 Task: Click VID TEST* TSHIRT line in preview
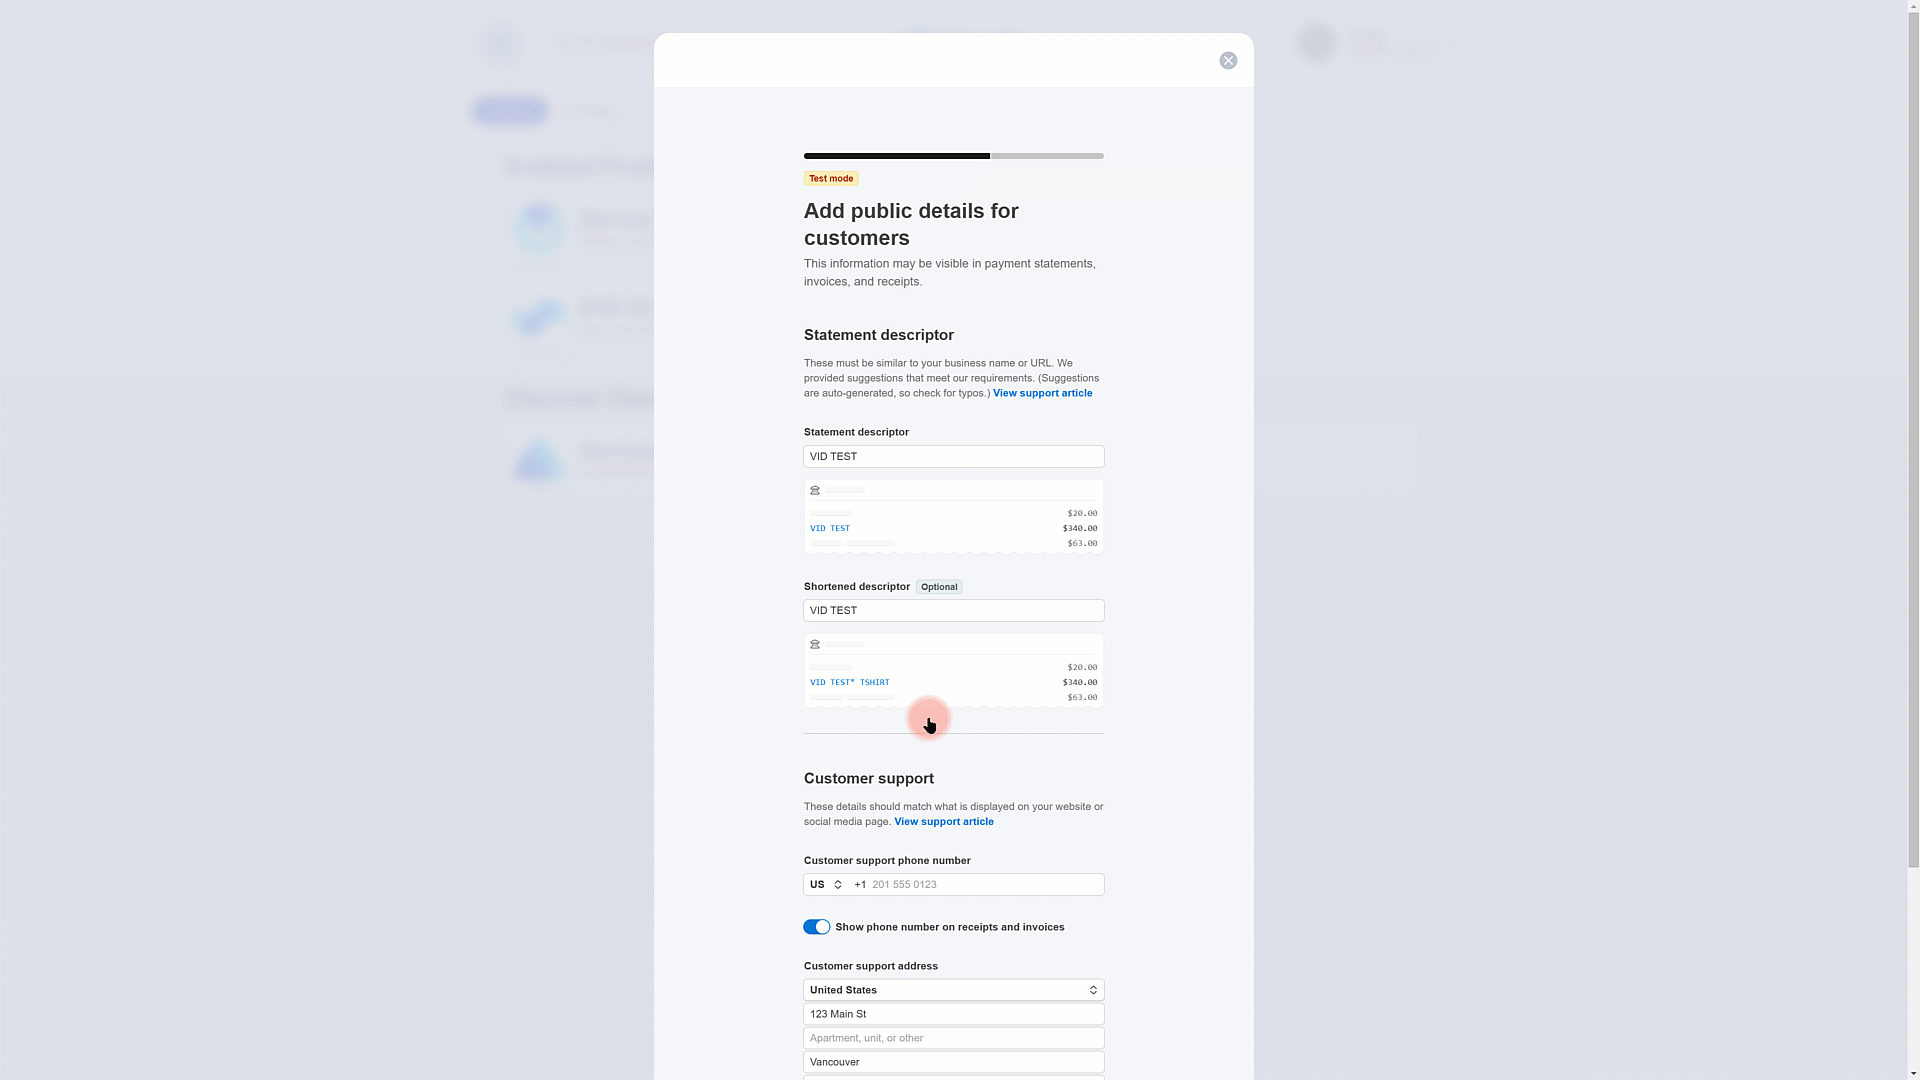(x=849, y=683)
